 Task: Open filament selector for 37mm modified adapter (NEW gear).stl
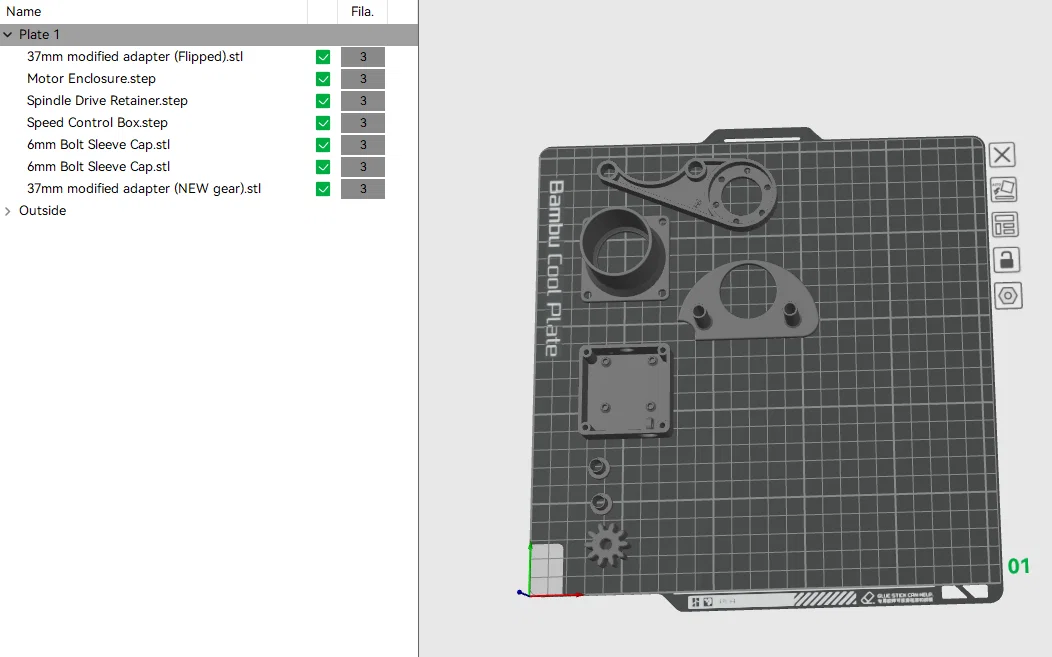[x=363, y=189]
